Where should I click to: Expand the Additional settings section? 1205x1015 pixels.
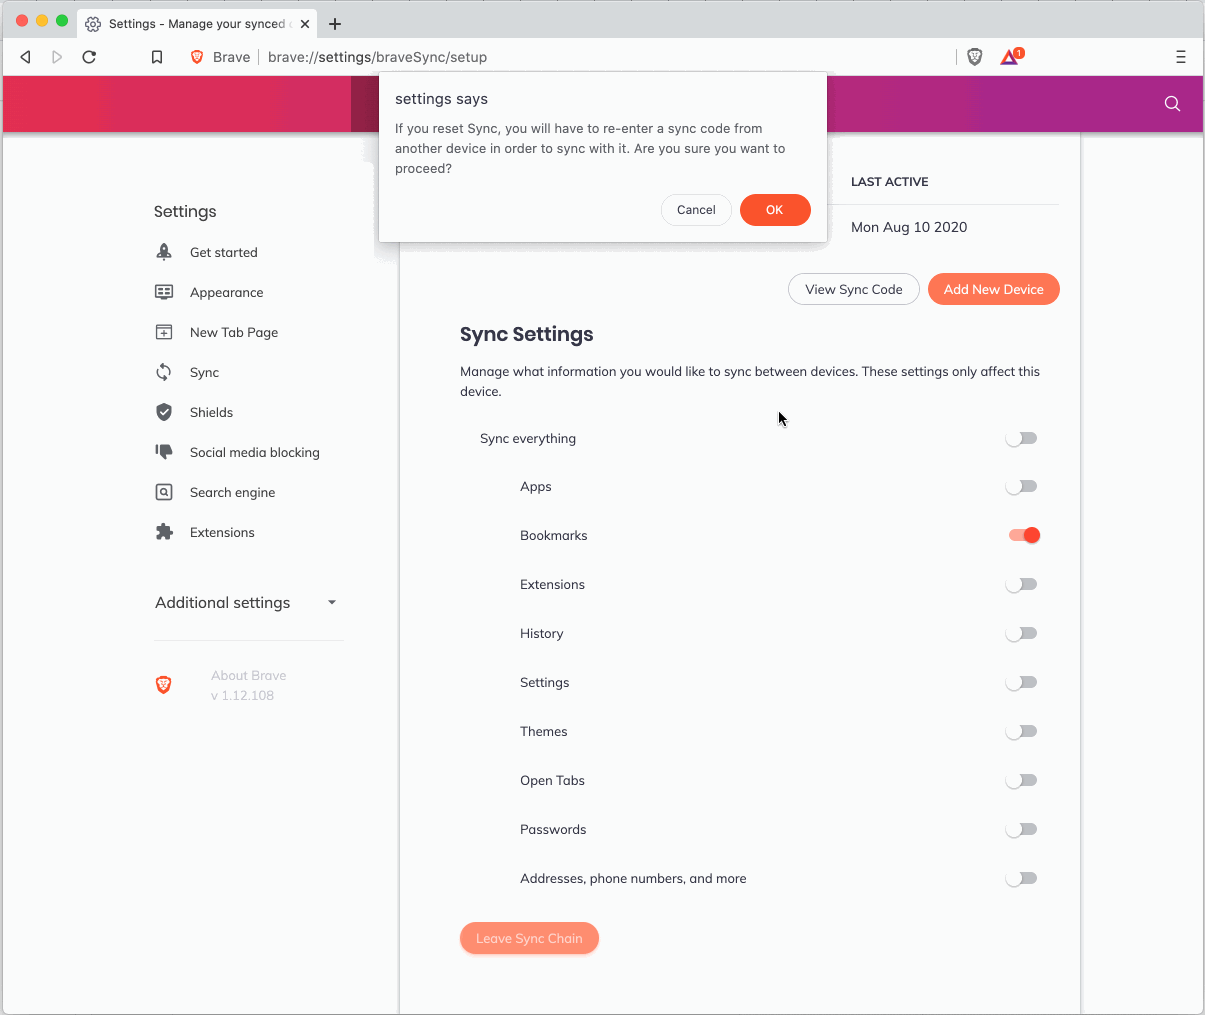[331, 602]
